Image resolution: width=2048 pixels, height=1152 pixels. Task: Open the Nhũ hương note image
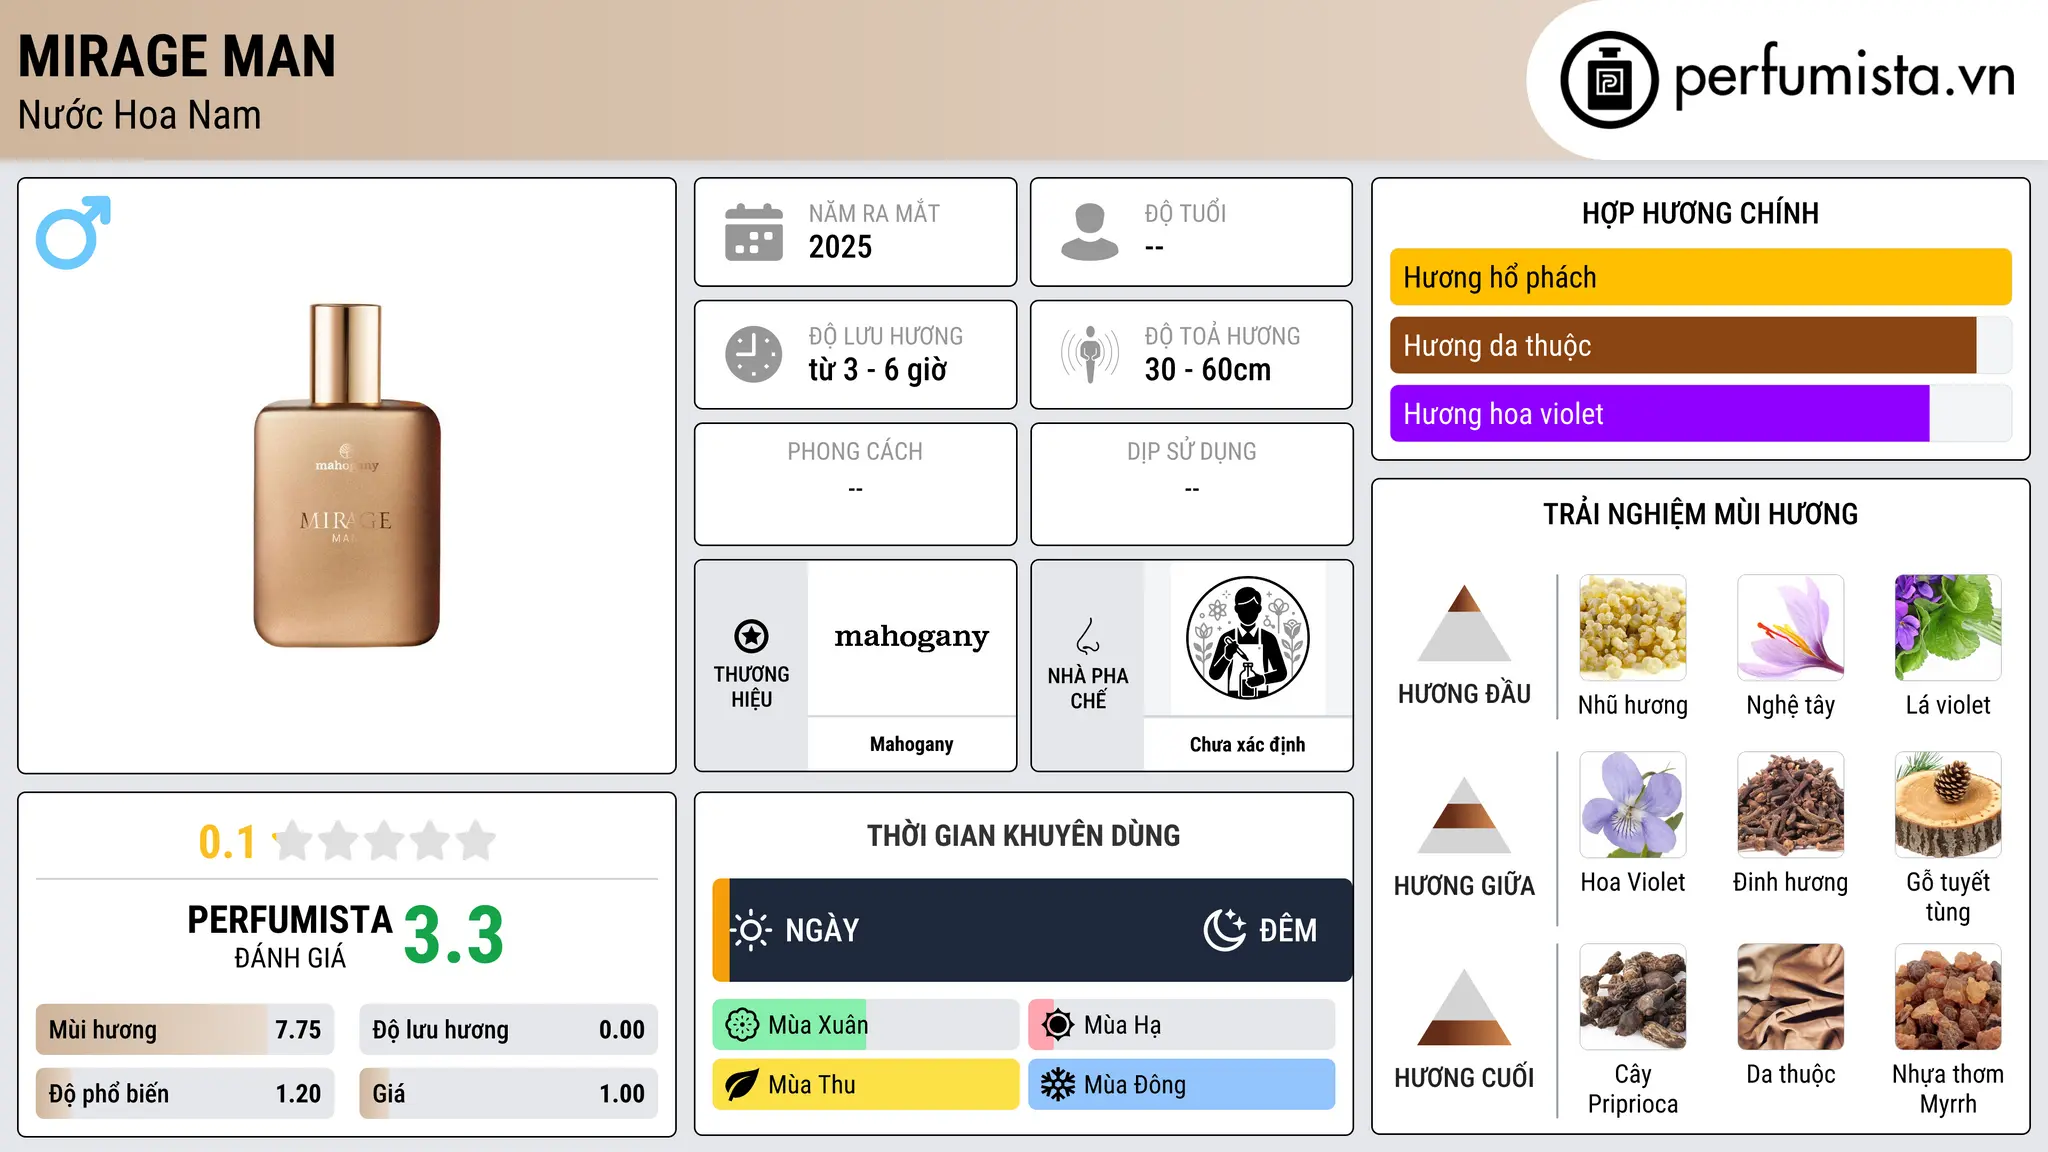pos(1633,628)
